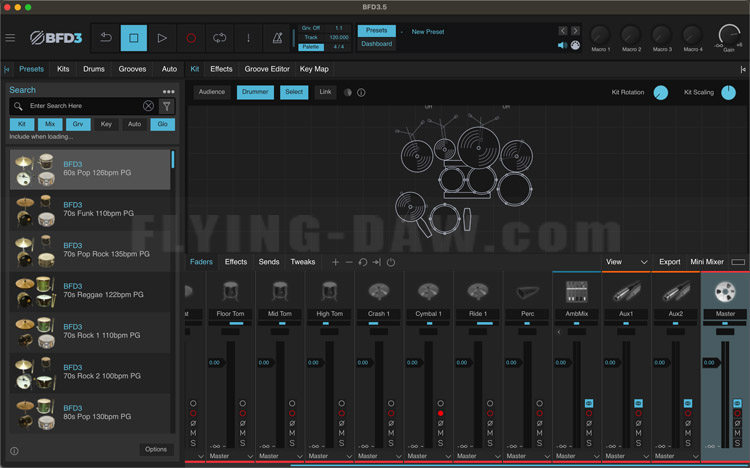Click the undo arrow in transport bar
750x468 pixels.
106,37
